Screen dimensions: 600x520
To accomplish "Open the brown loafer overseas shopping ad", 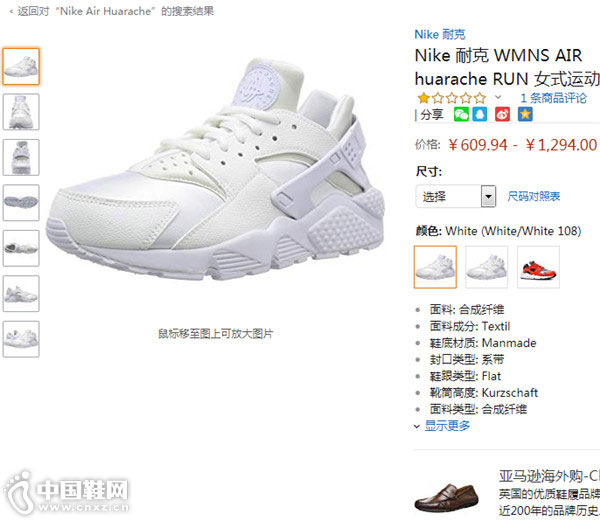I will (446, 497).
